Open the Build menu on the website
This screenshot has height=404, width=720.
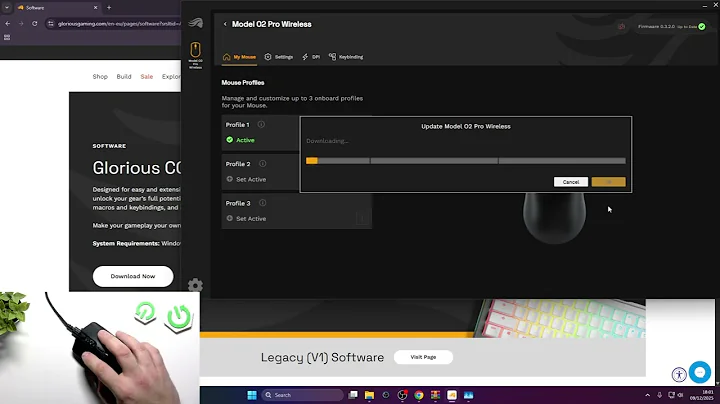click(x=124, y=77)
